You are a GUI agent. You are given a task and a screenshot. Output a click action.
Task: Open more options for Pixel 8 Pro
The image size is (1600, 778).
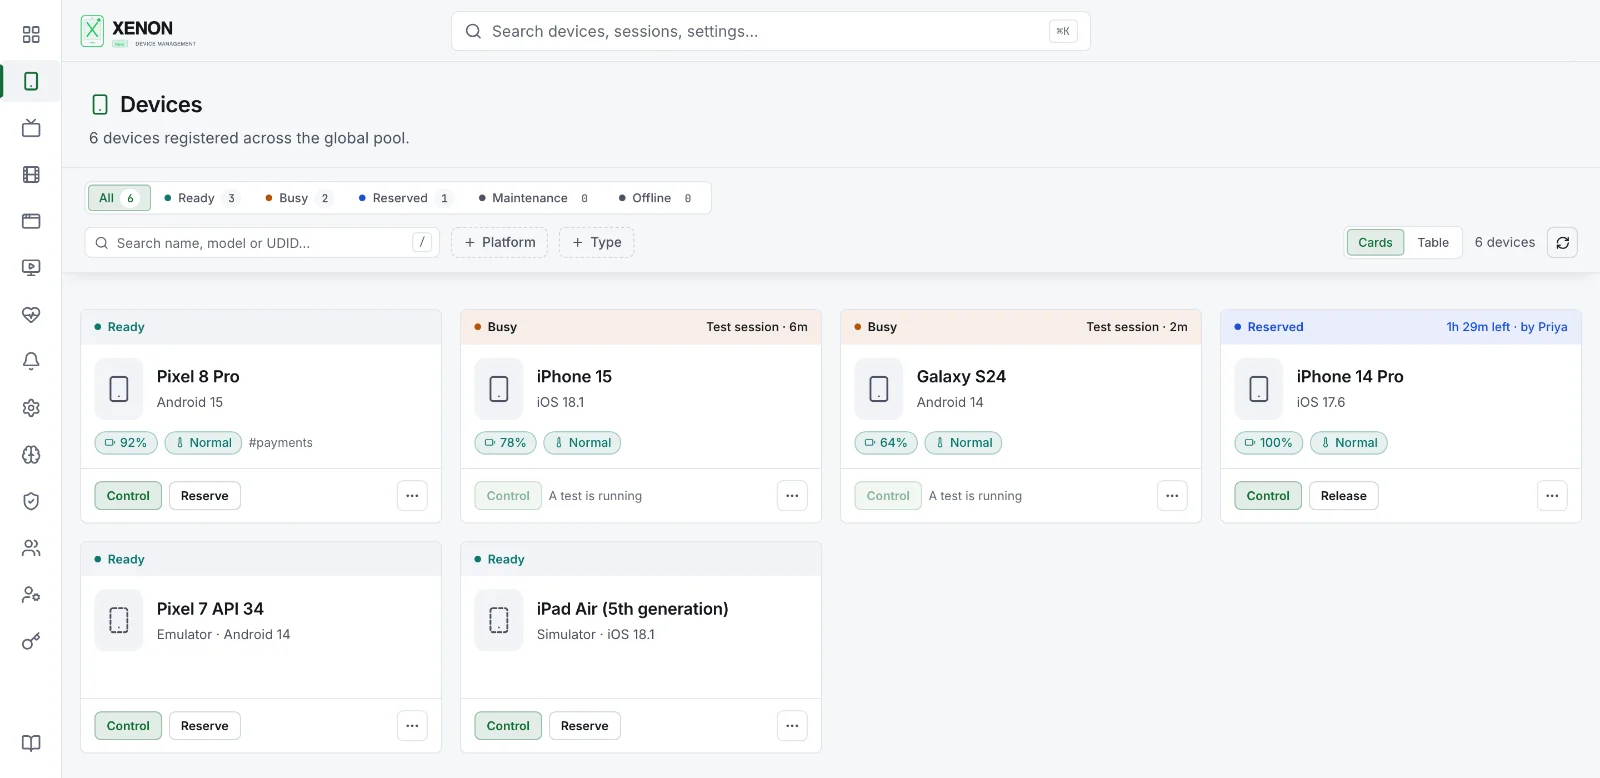click(412, 496)
